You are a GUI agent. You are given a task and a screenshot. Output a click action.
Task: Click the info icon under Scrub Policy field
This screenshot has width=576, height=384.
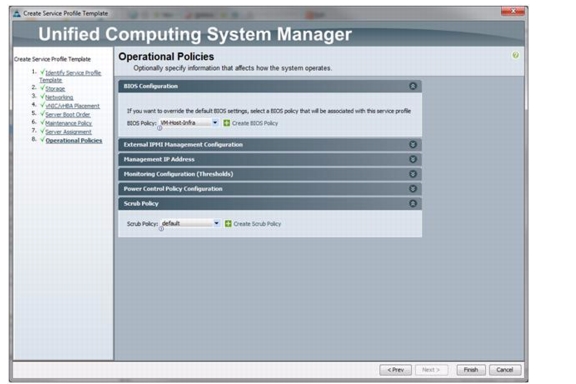[x=161, y=229]
